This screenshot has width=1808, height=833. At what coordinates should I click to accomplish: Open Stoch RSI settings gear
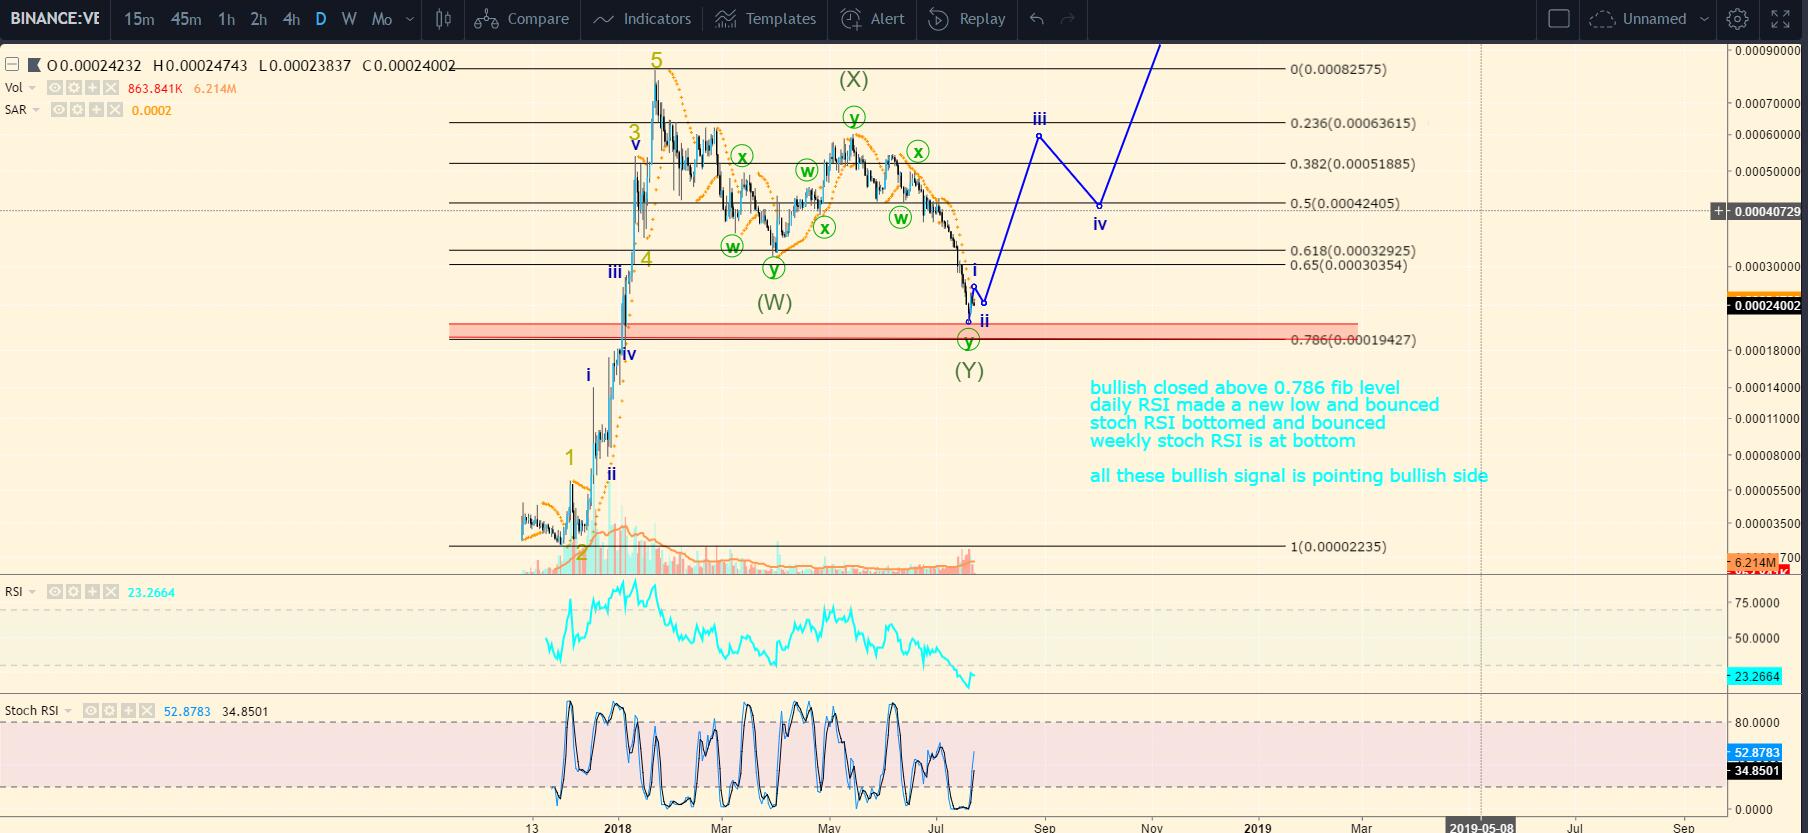pyautogui.click(x=108, y=711)
